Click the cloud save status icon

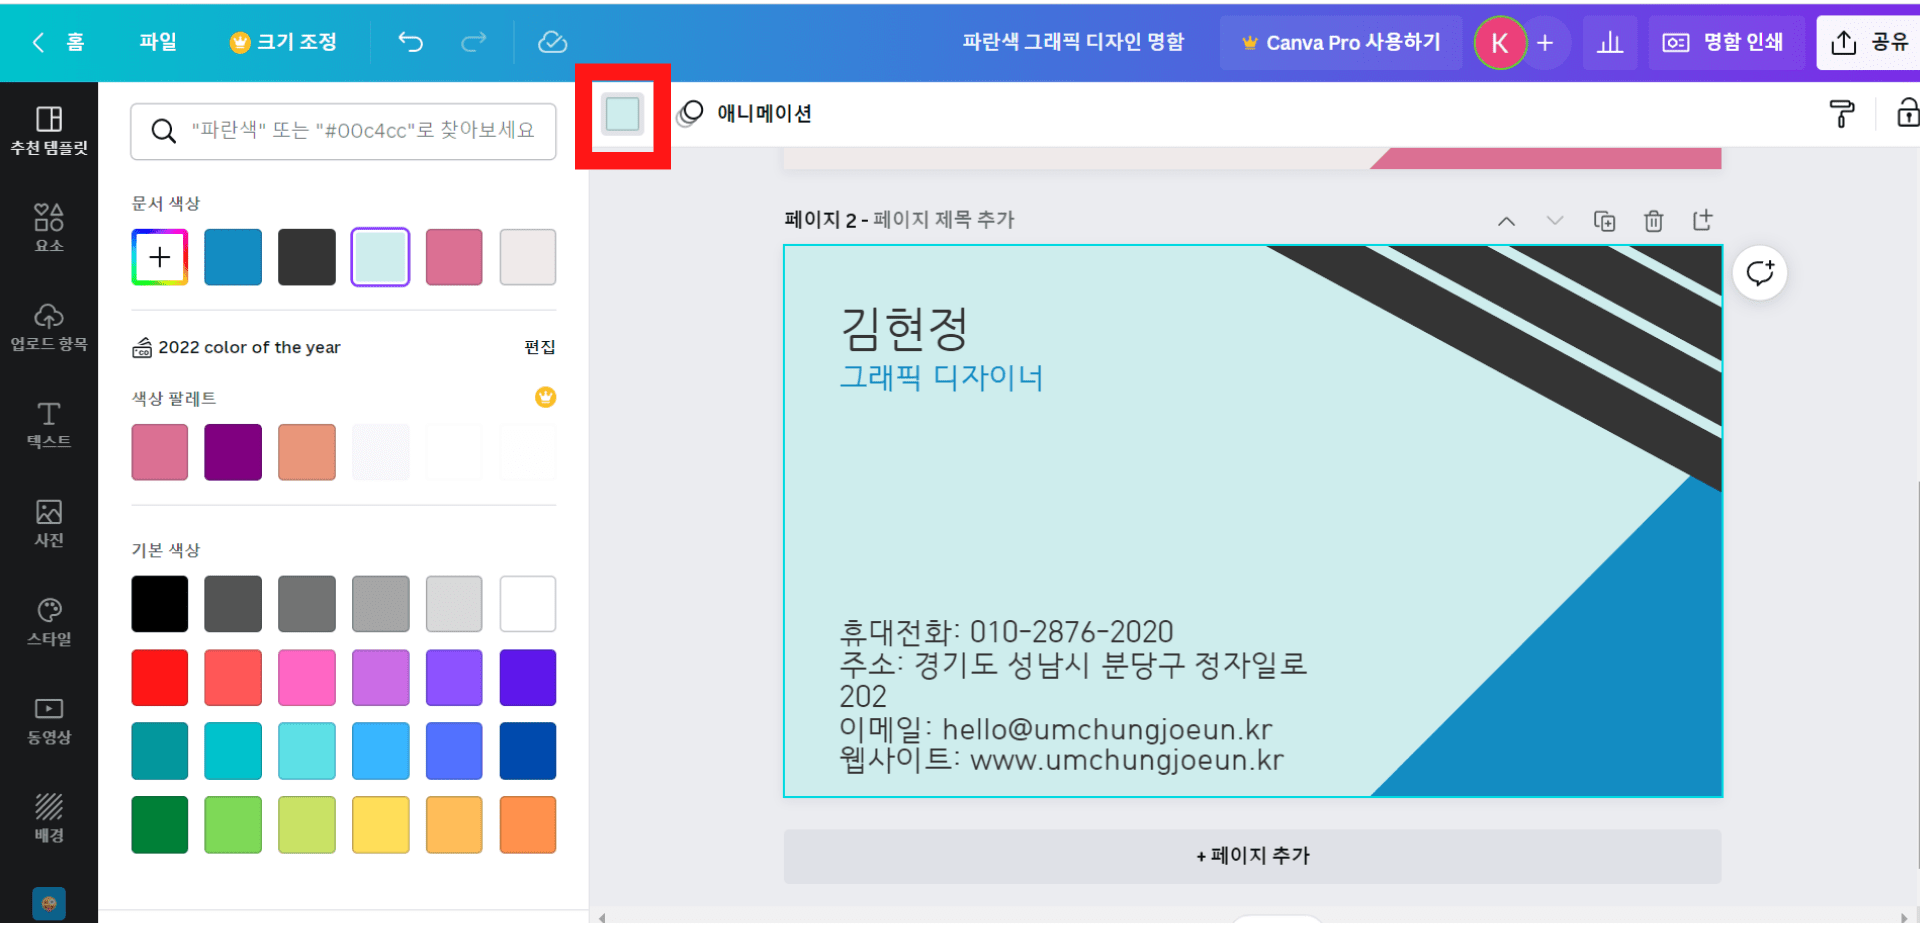[552, 42]
